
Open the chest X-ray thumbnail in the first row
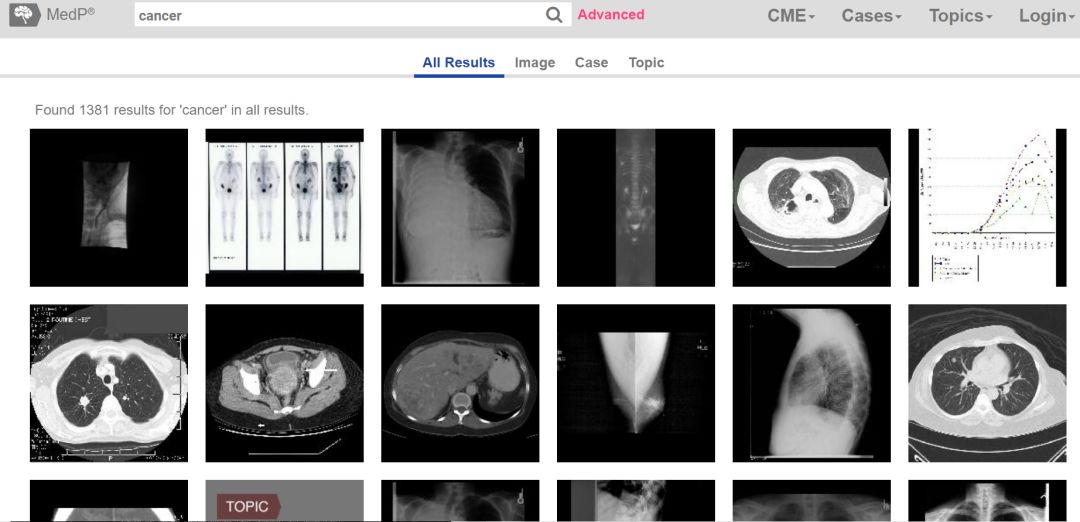(x=460, y=207)
